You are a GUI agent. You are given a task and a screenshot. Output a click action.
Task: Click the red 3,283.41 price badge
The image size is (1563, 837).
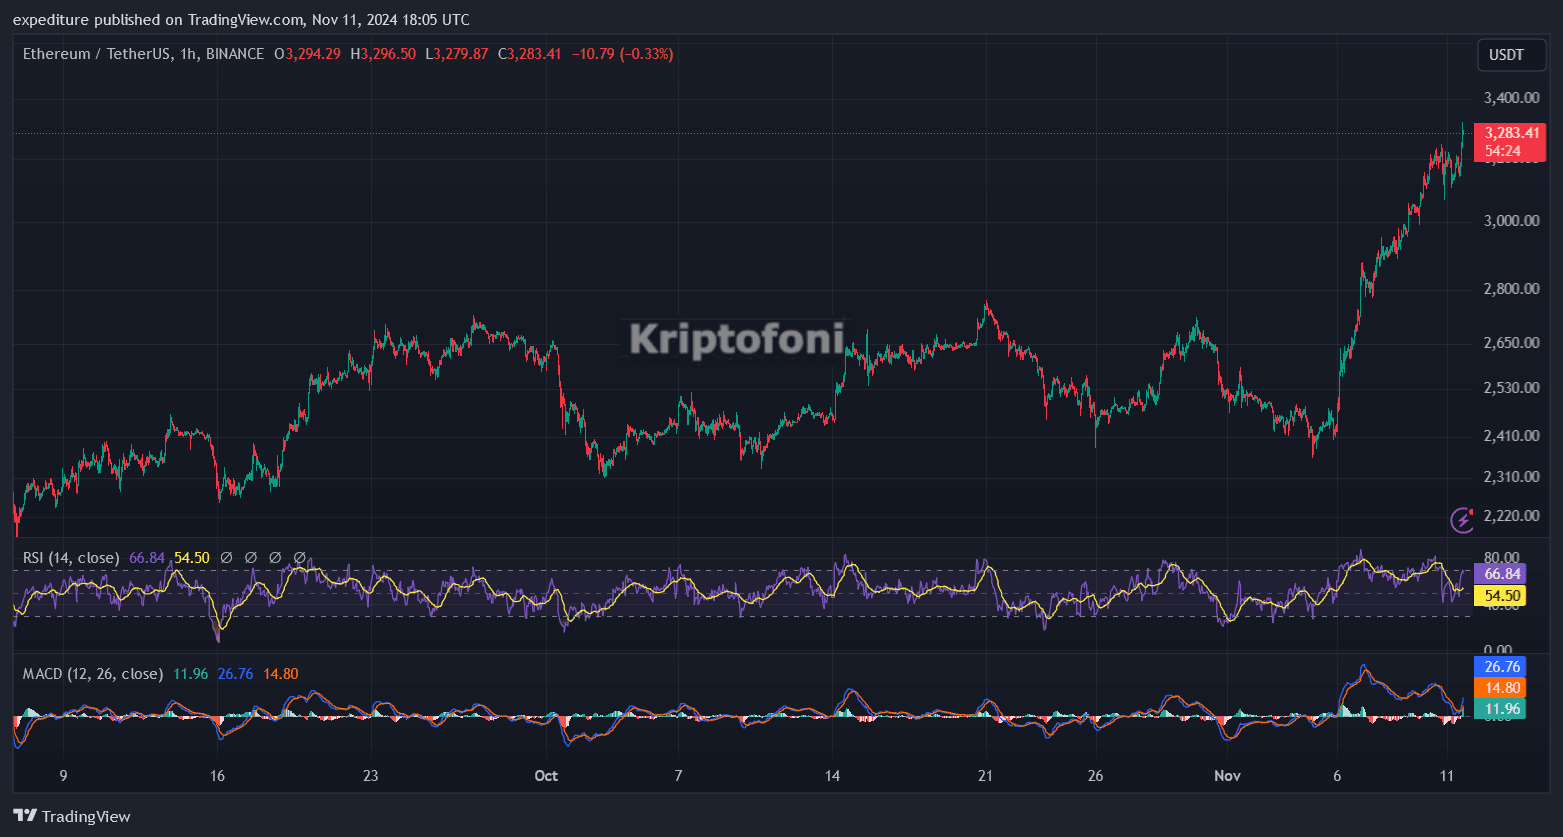(1510, 132)
